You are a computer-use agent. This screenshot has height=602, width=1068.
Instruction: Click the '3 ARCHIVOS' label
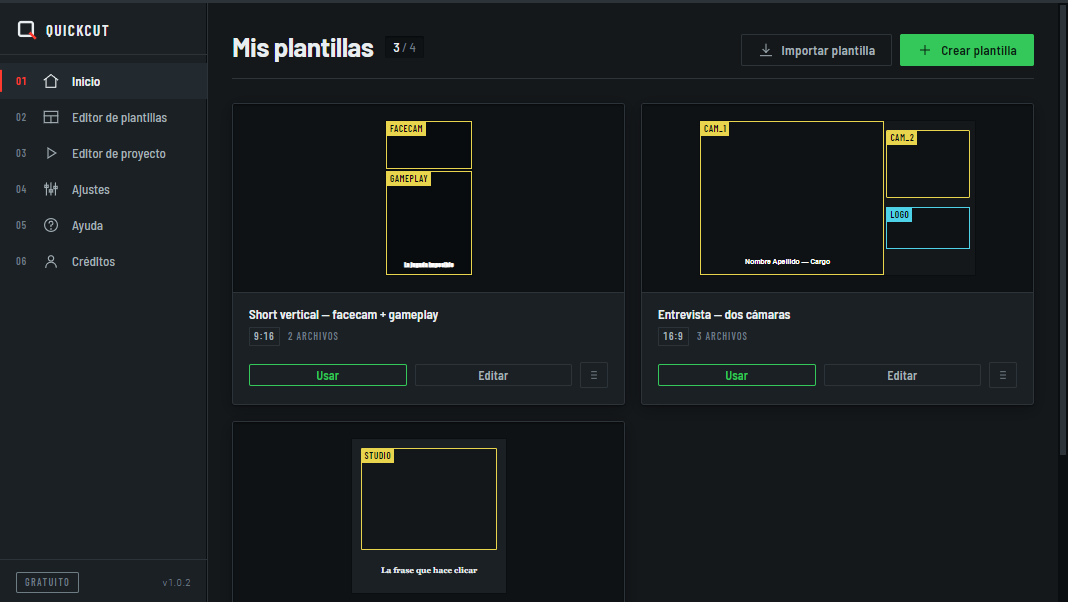(722, 336)
